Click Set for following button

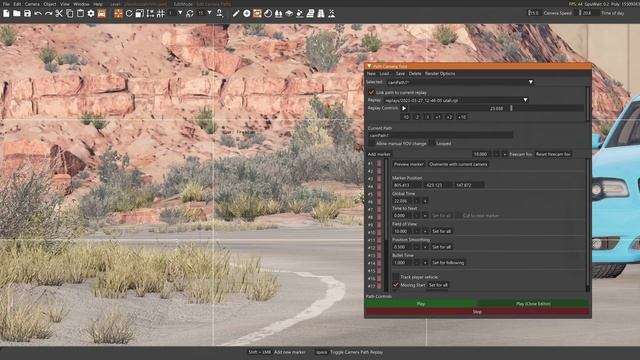(x=448, y=262)
